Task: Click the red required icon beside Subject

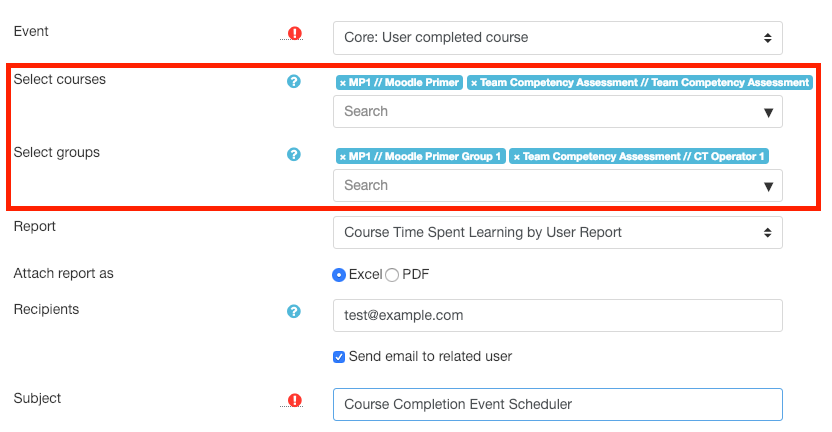Action: coord(294,400)
